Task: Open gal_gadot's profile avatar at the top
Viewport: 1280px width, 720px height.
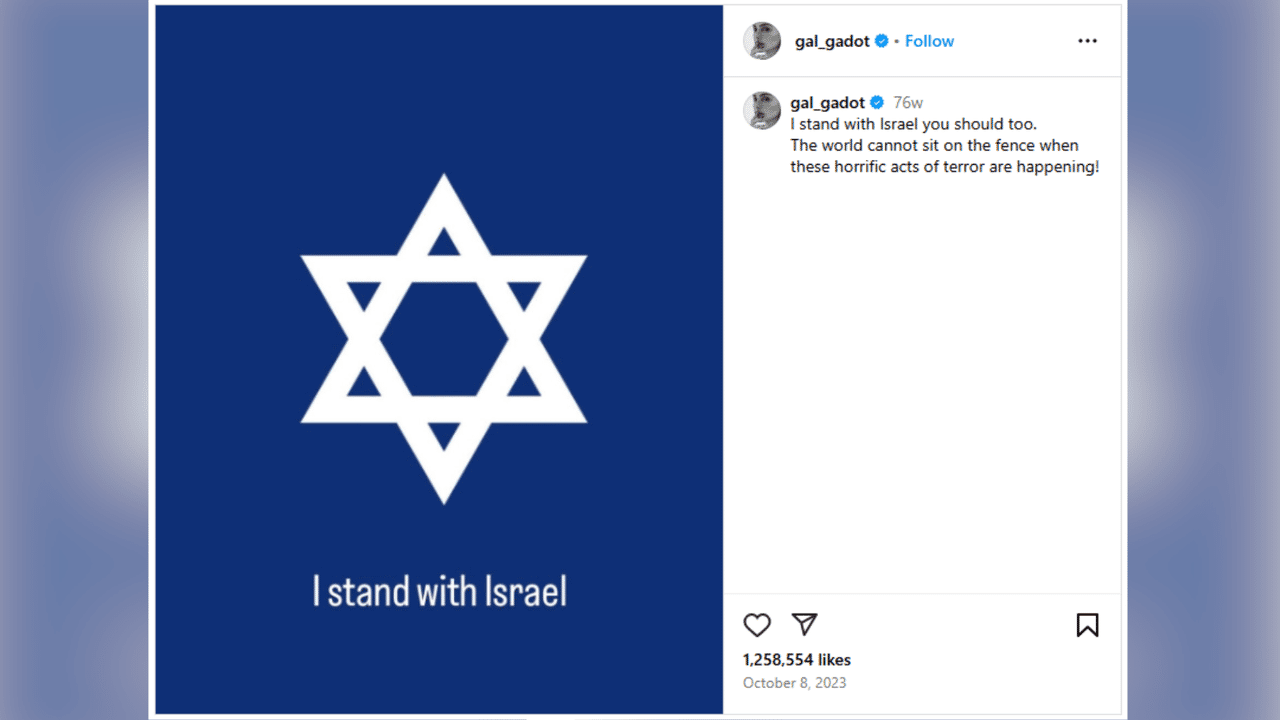Action: point(761,41)
